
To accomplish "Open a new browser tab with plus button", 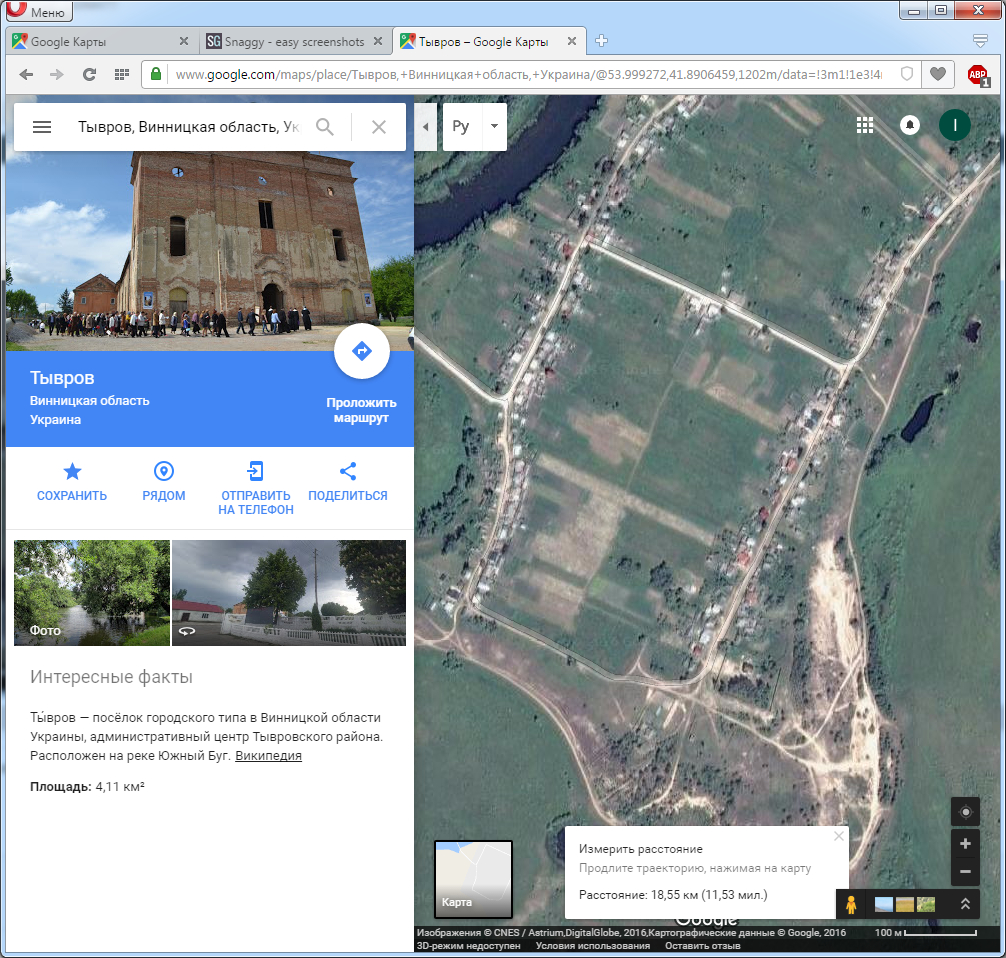I will coord(601,41).
